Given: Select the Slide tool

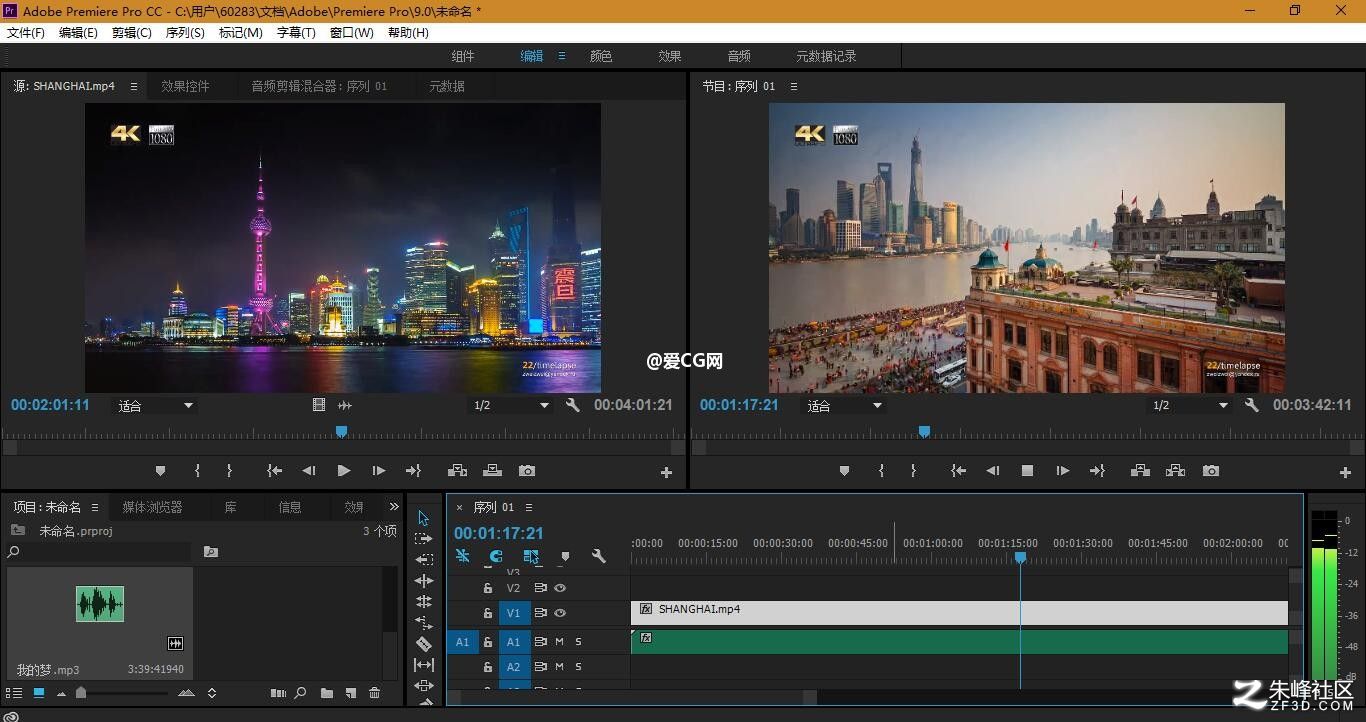Looking at the screenshot, I should click(423, 686).
